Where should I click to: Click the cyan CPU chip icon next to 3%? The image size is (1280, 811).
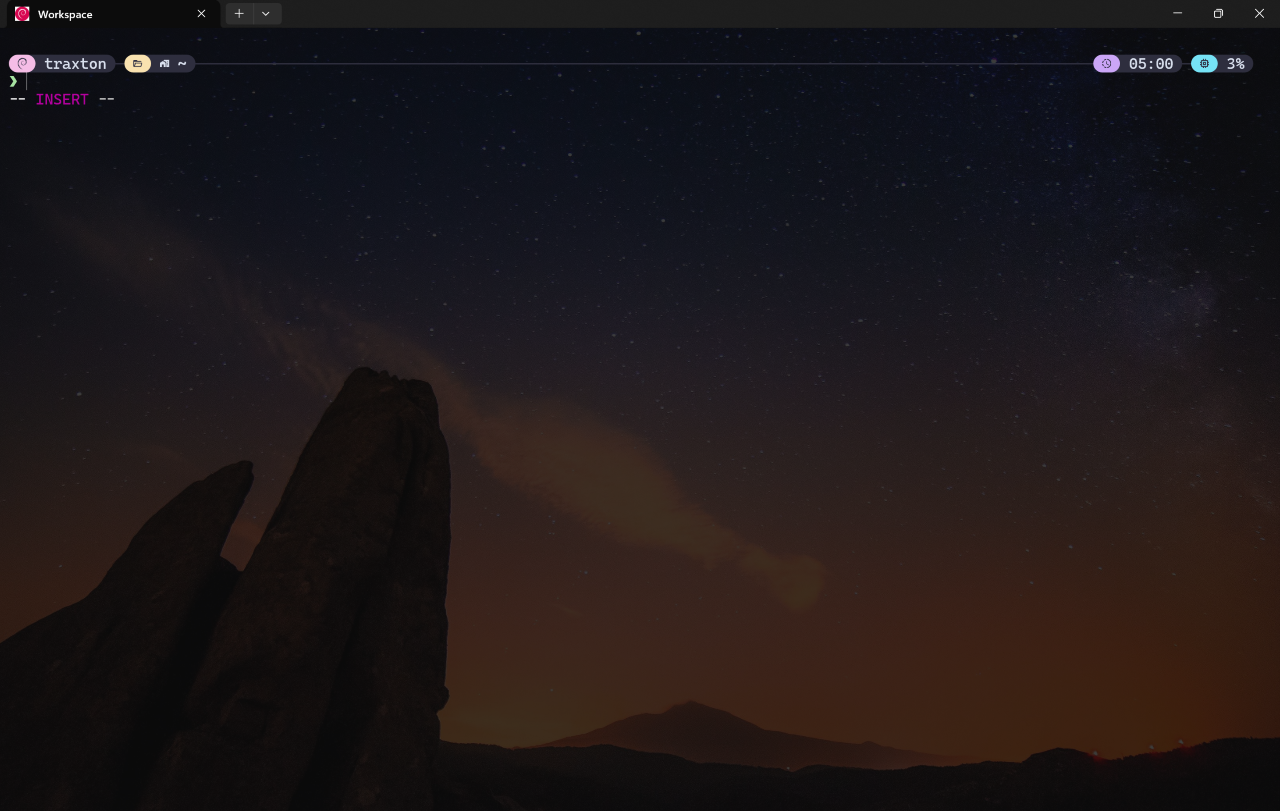[x=1204, y=63]
